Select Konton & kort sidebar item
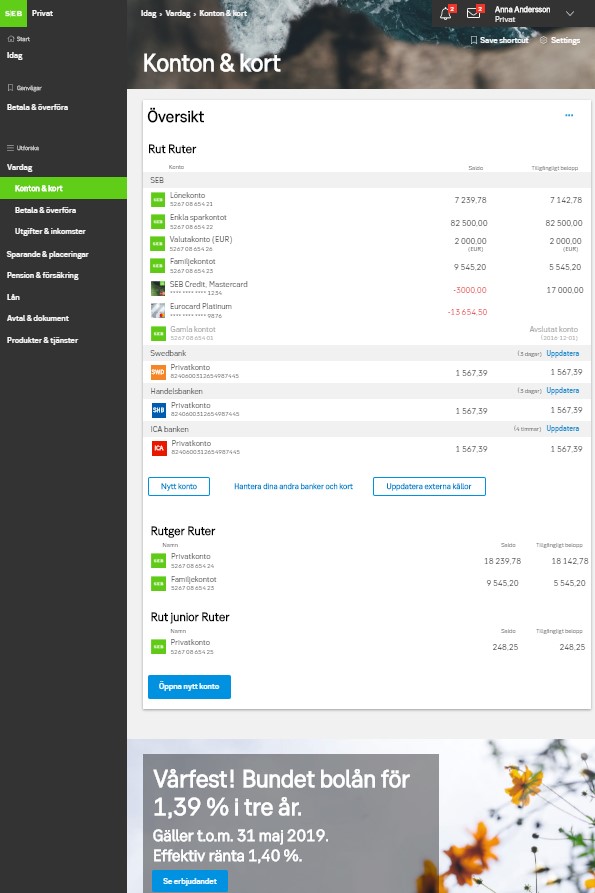595x893 pixels. (x=63, y=188)
